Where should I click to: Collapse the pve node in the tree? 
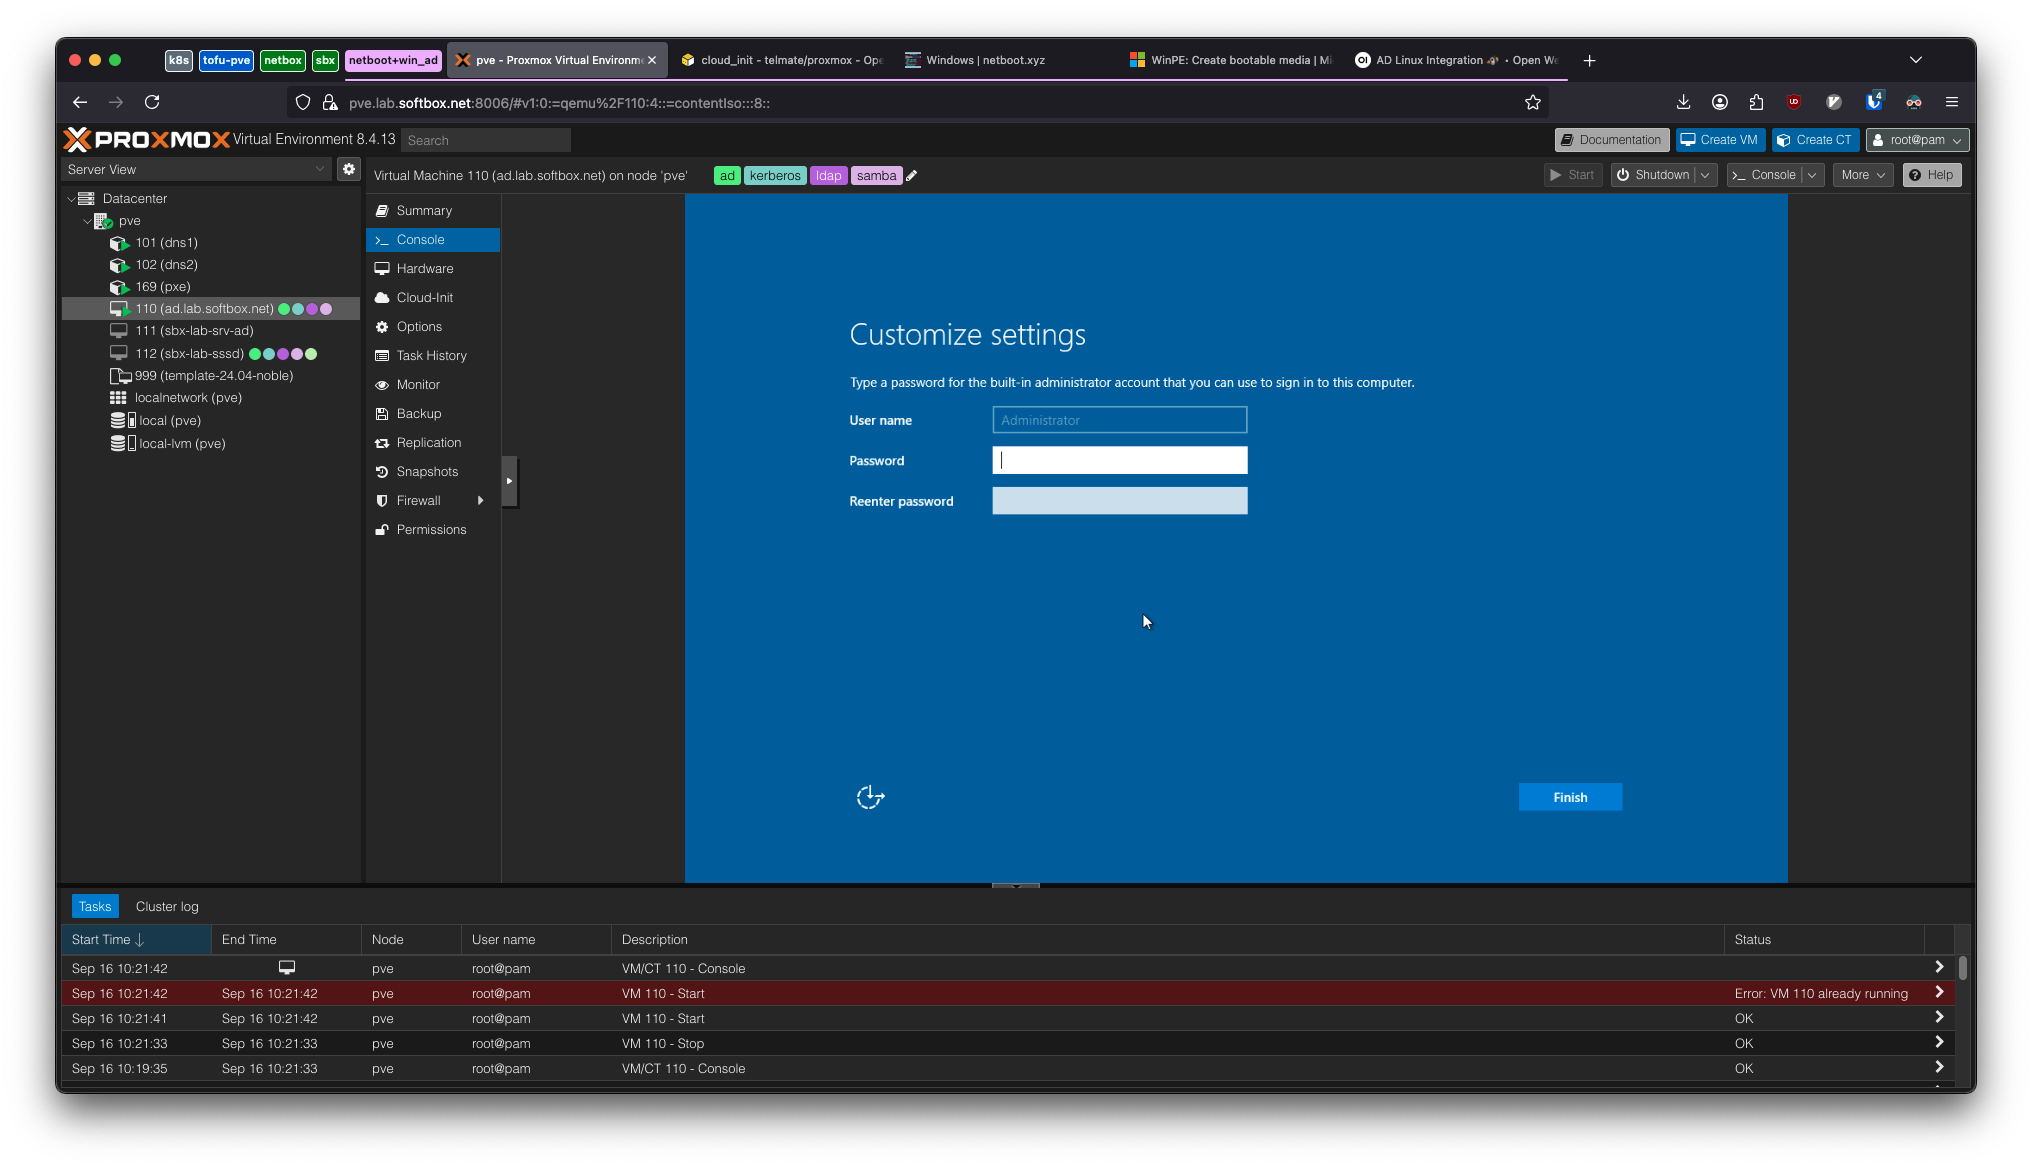point(88,221)
